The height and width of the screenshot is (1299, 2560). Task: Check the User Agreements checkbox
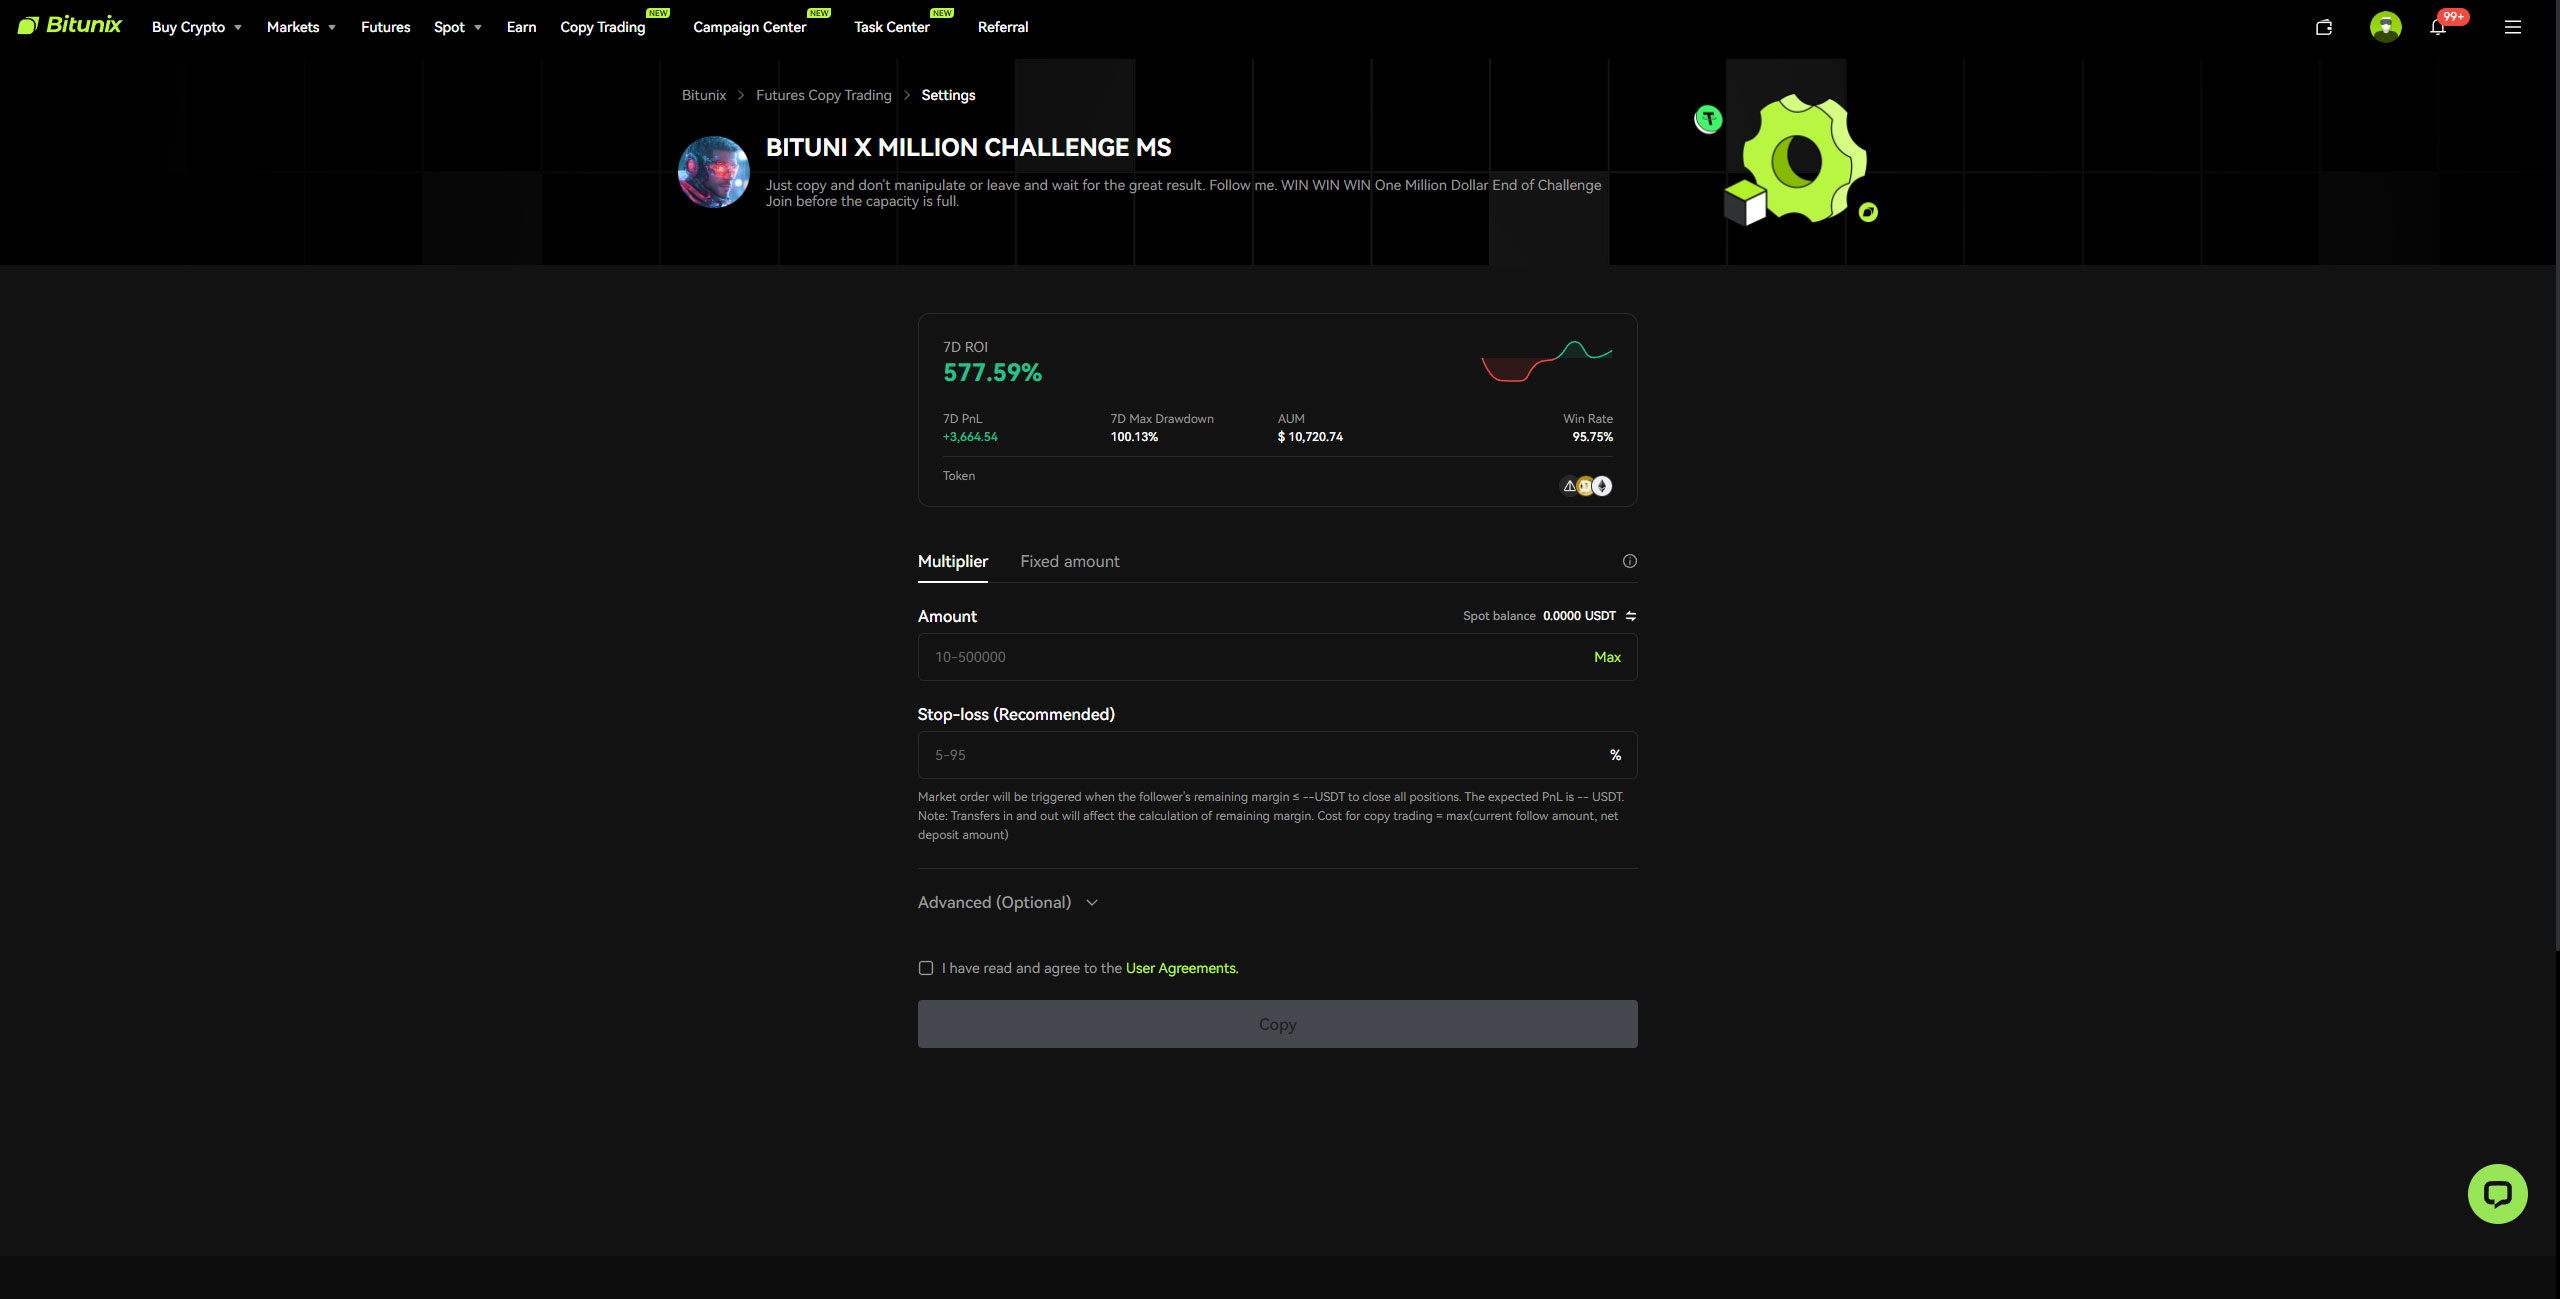point(926,968)
